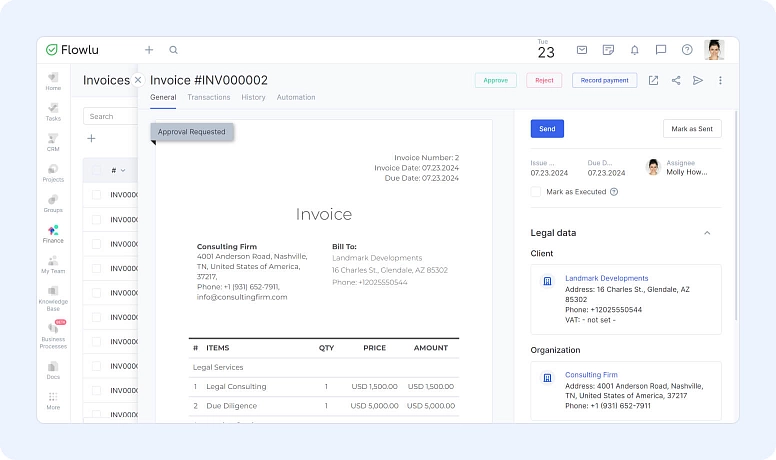This screenshot has height=460, width=776.
Task: Open the mail envelope icon in header
Action: tap(582, 50)
